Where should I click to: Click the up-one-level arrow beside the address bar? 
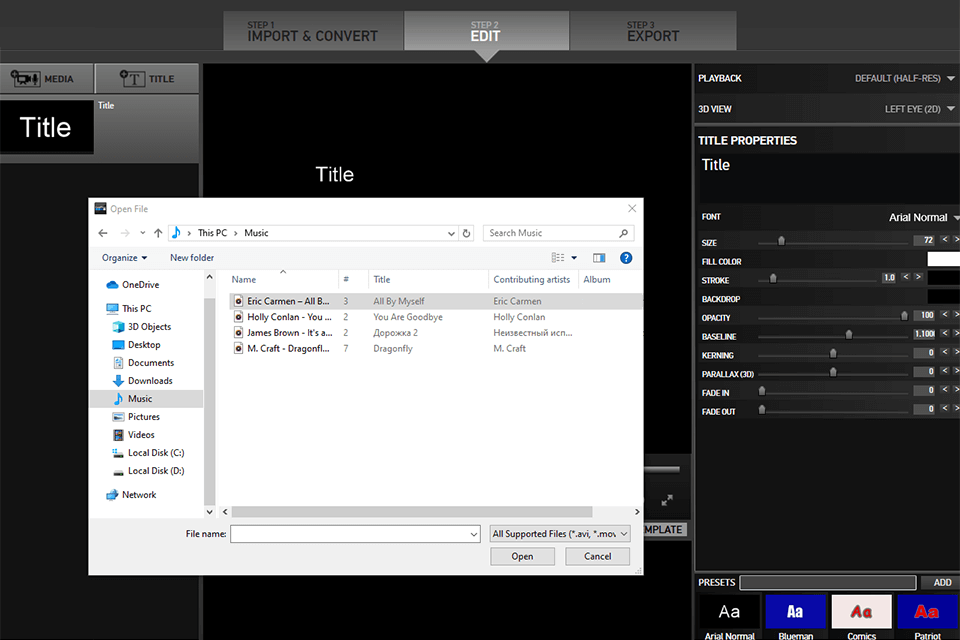(x=159, y=232)
